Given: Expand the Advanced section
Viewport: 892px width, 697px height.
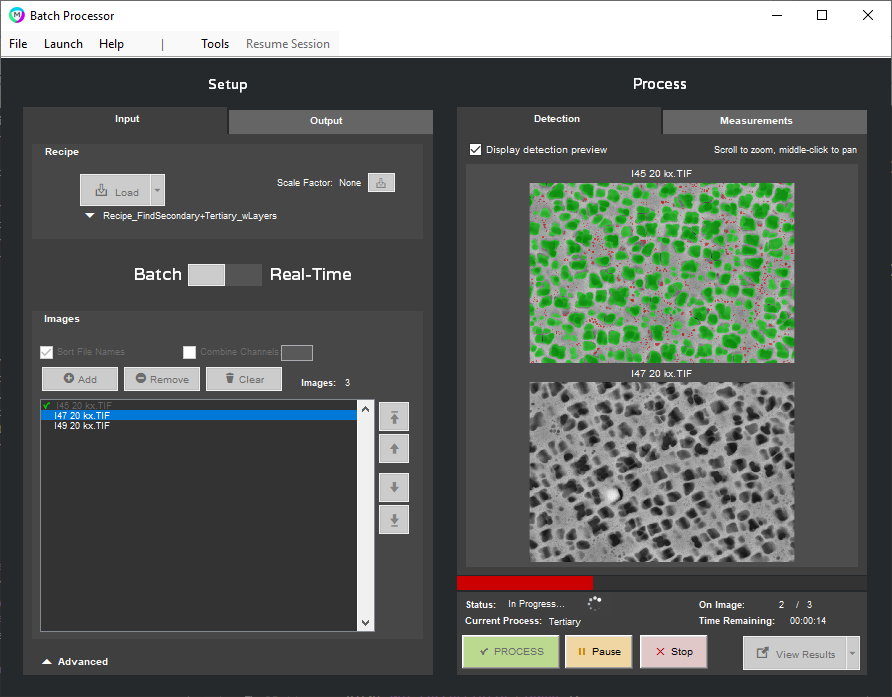Looking at the screenshot, I should pos(76,661).
